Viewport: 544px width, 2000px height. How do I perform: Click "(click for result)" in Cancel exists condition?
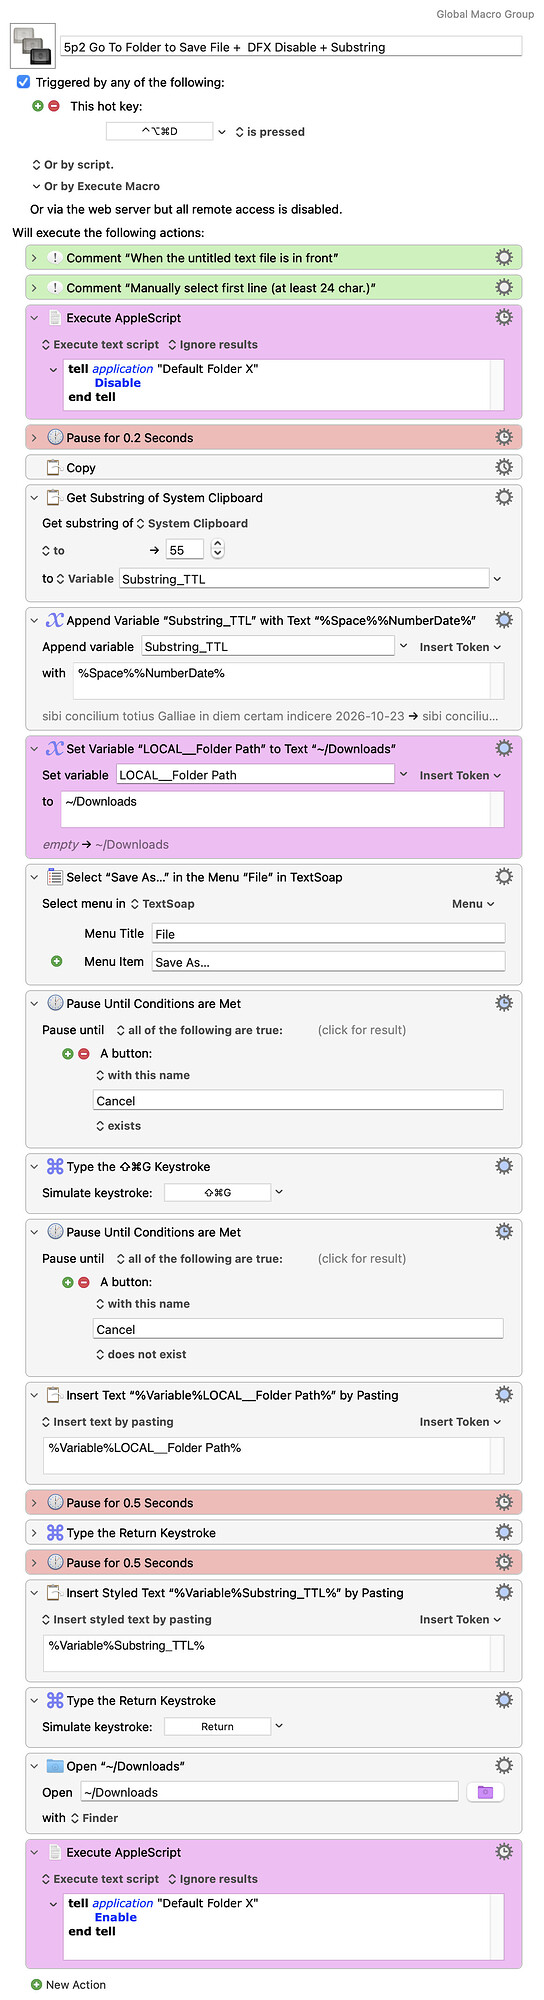(362, 1030)
